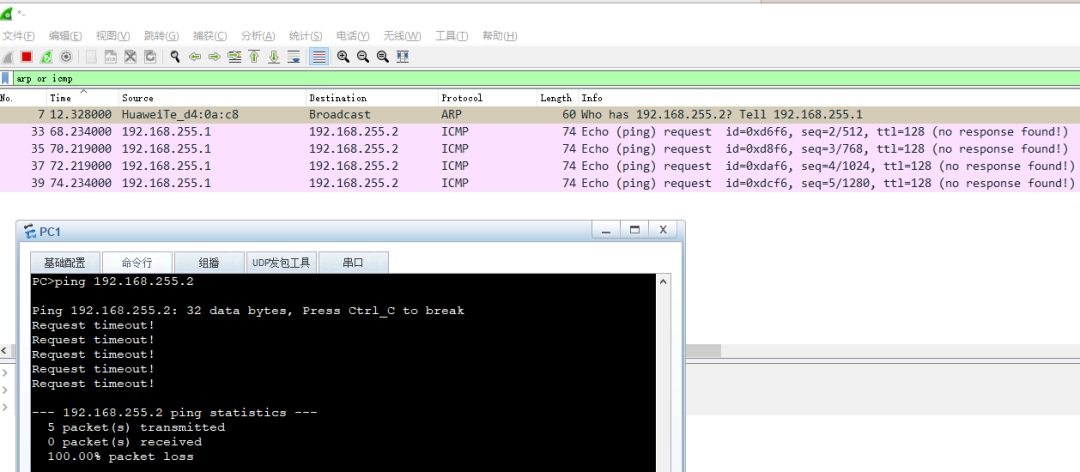
Task: Click Wireshark application icon in title bar
Action: 6,13
